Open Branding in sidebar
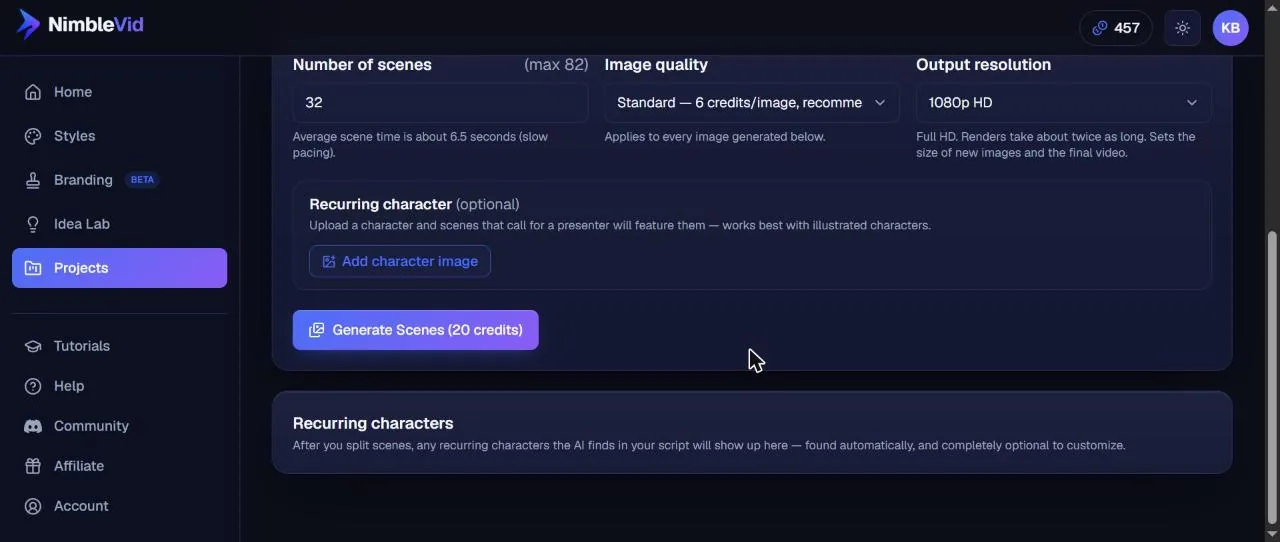This screenshot has height=542, width=1280. 120,180
